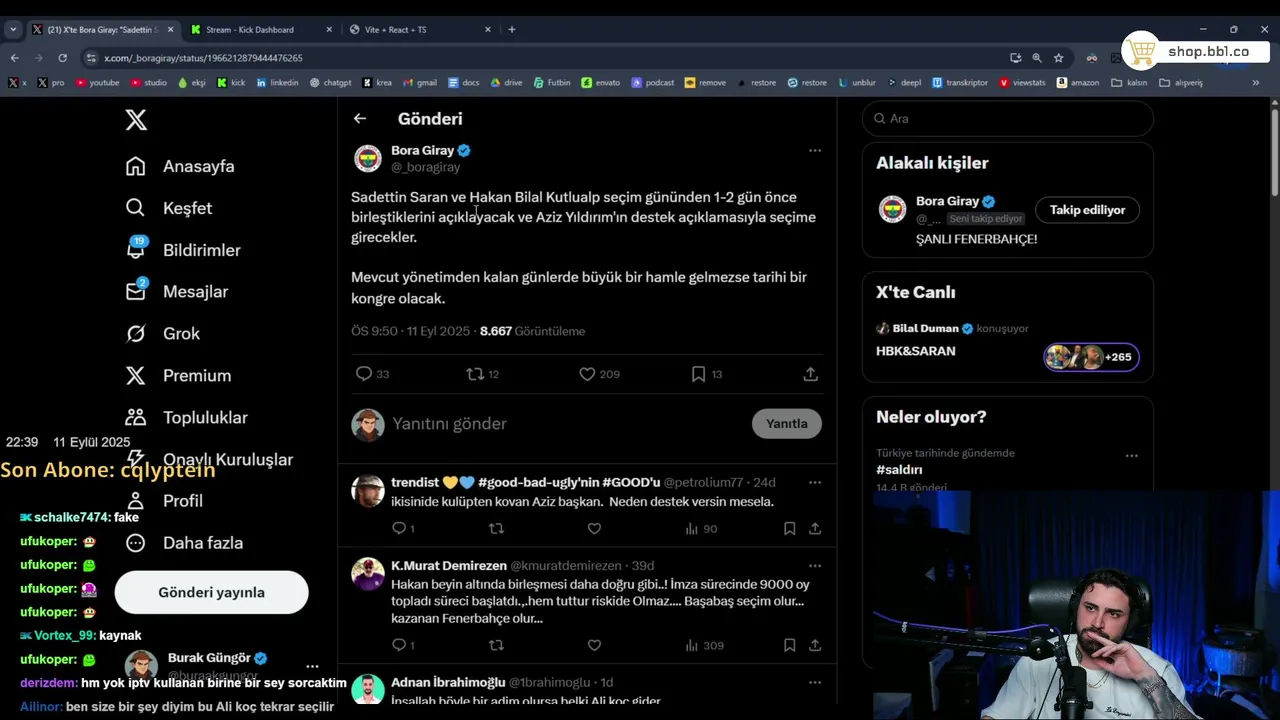The width and height of the screenshot is (1280, 720).
Task: Click reply icon with 33 replies
Action: (x=364, y=374)
